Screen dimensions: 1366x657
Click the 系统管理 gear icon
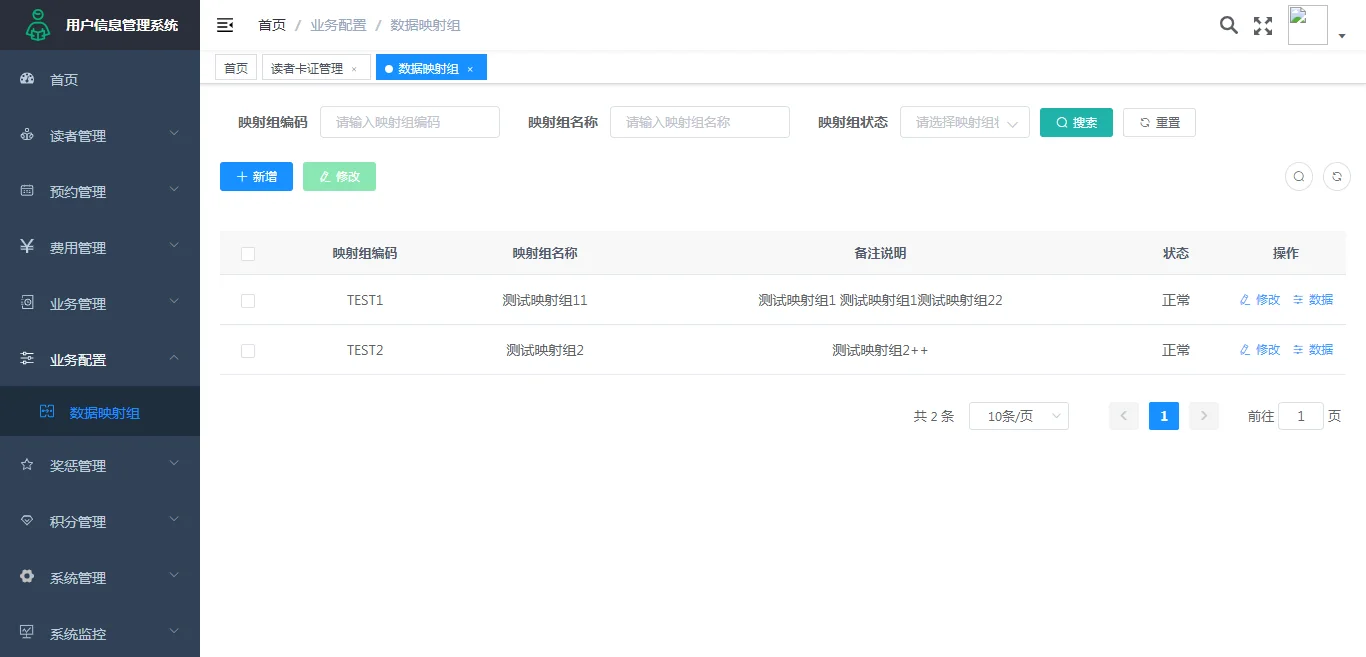coord(28,577)
